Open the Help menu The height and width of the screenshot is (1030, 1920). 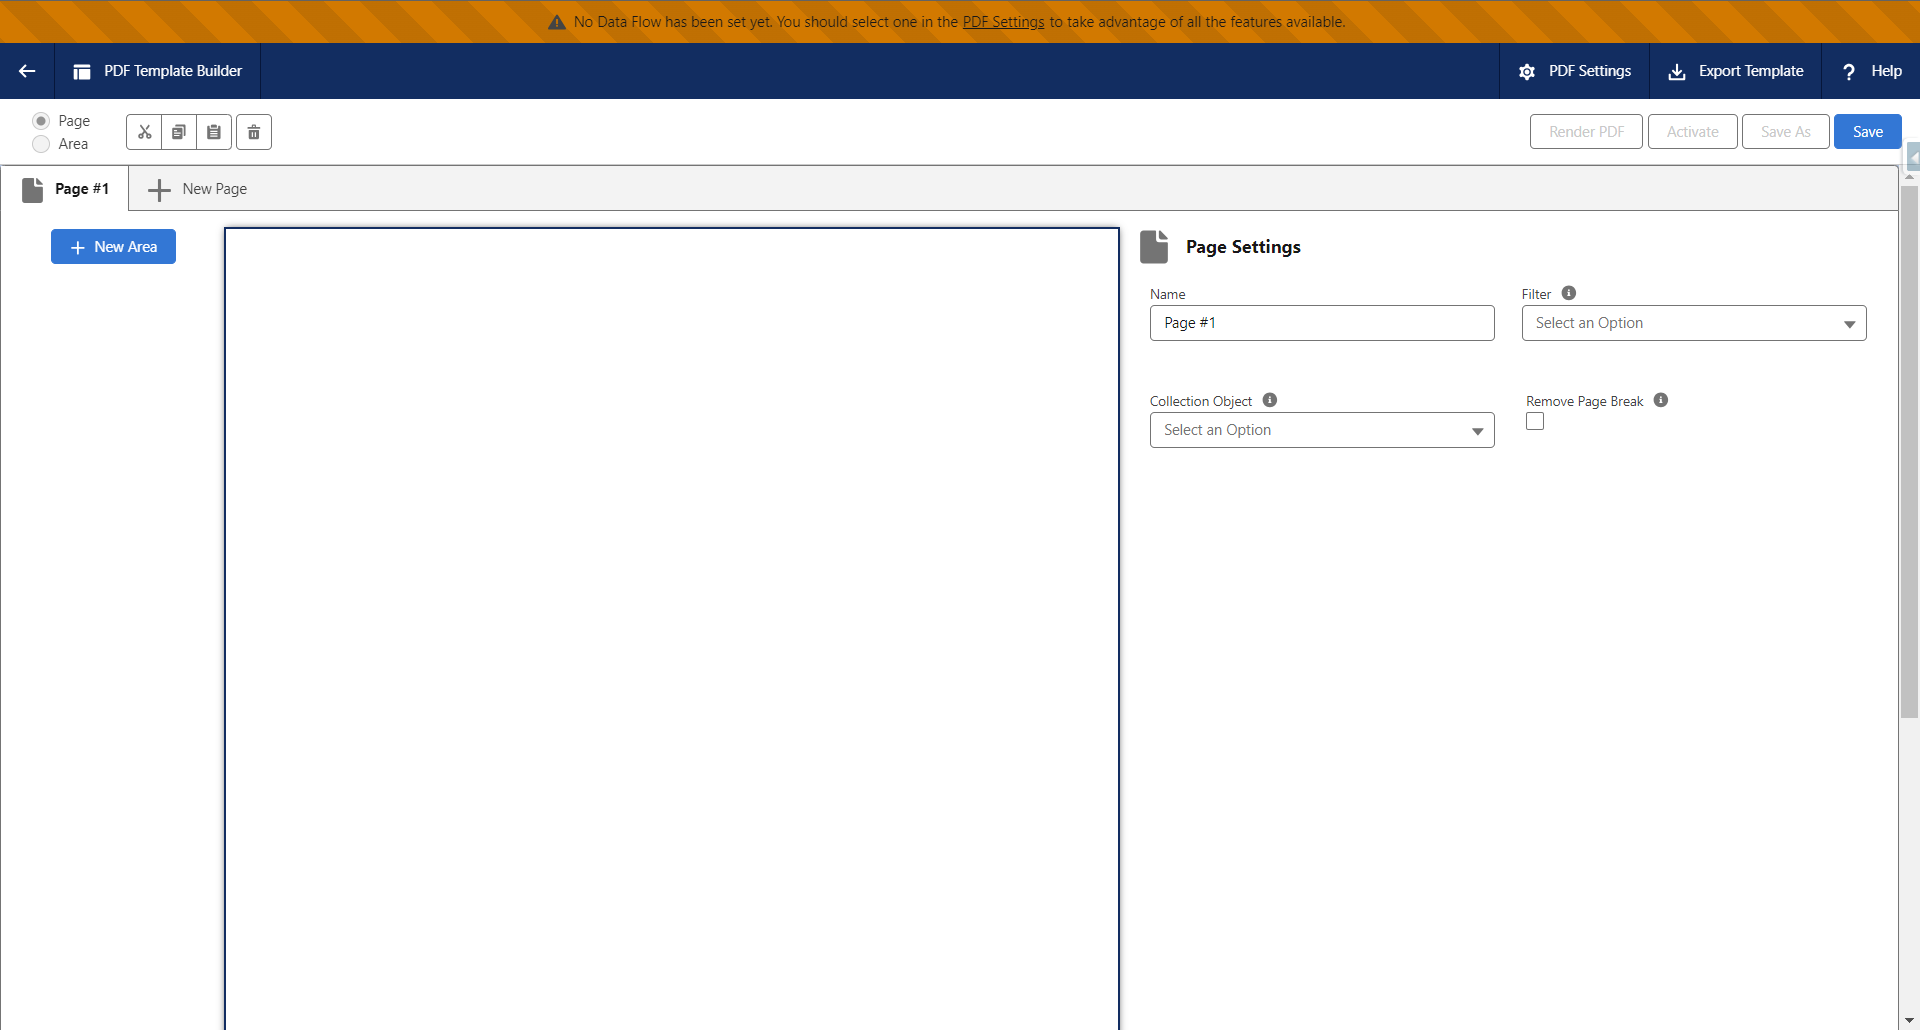(1871, 71)
